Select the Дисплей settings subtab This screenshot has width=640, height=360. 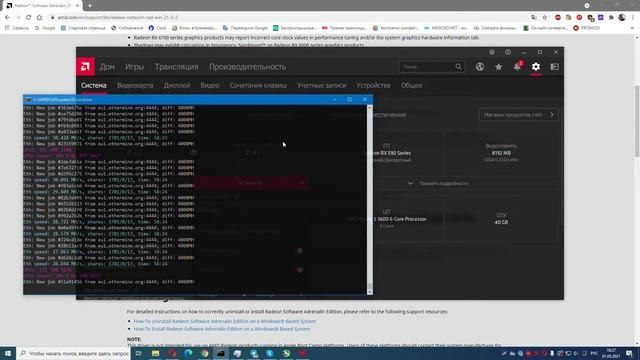(x=177, y=85)
